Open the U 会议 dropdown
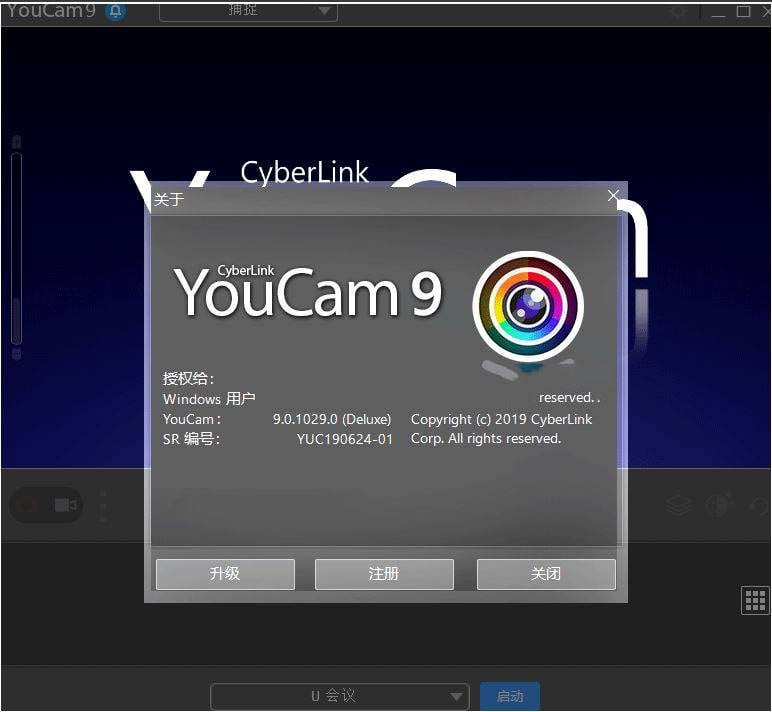Image resolution: width=772 pixels, height=712 pixels. [x=340, y=696]
